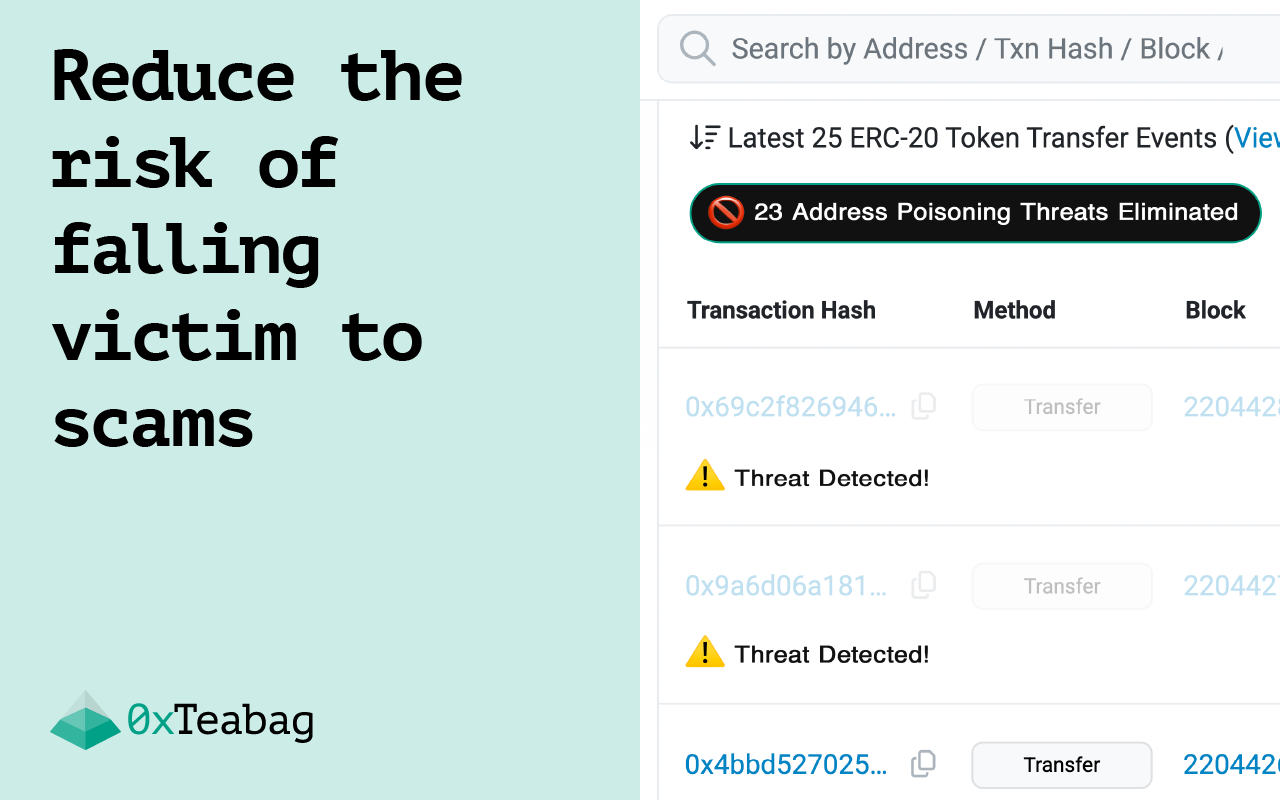Click the search magnifier icon

[x=697, y=48]
